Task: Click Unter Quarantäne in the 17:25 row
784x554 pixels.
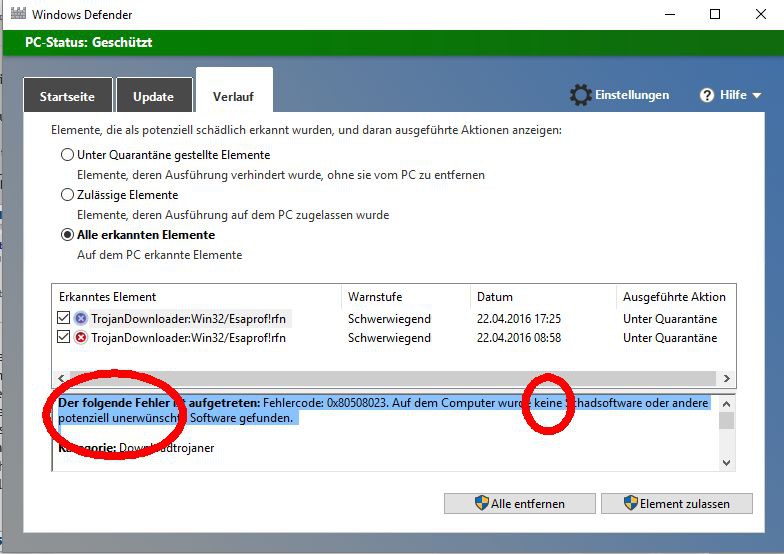Action: click(x=670, y=318)
